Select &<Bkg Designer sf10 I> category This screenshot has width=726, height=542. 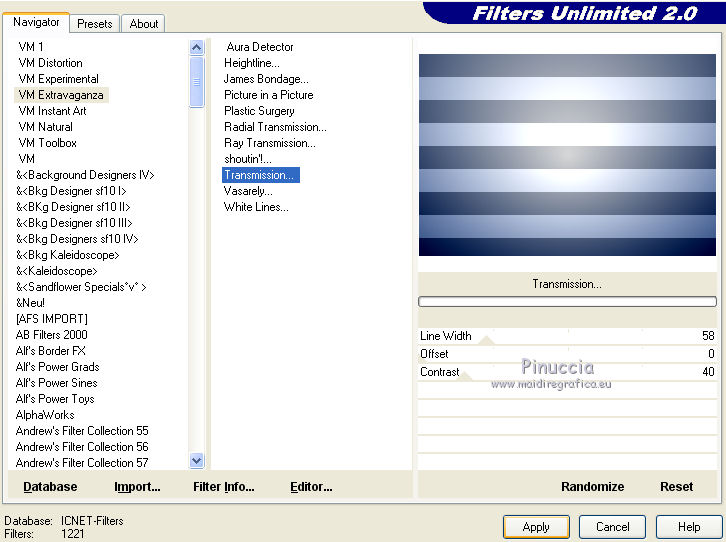tap(71, 191)
